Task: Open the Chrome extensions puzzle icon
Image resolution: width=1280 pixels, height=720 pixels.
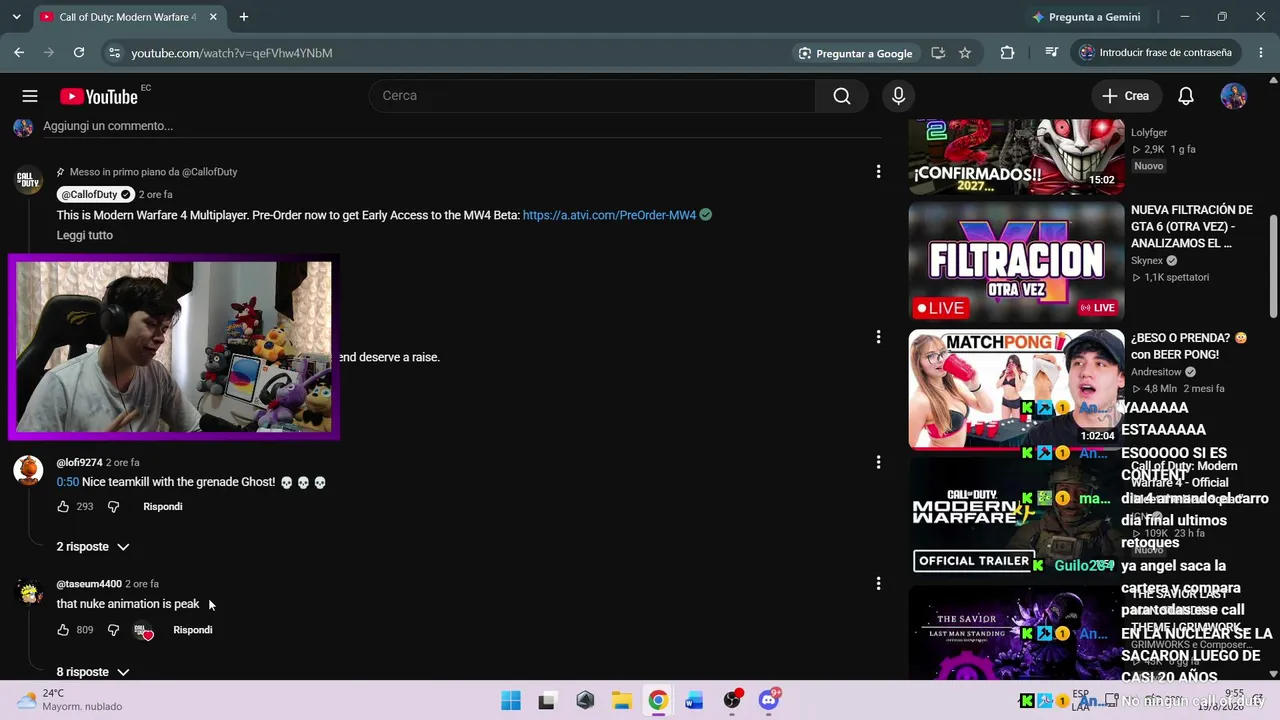Action: click(x=1007, y=53)
